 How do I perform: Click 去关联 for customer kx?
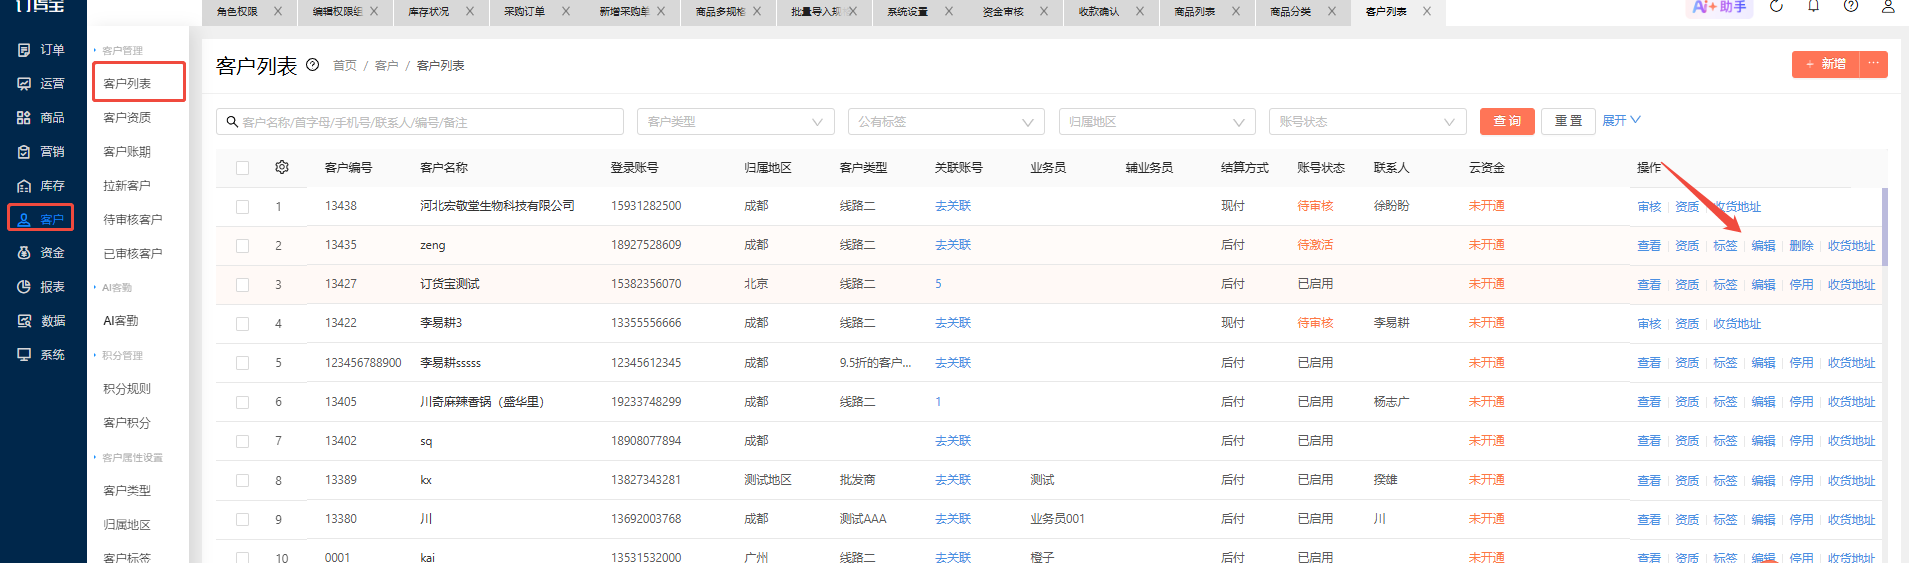[953, 481]
